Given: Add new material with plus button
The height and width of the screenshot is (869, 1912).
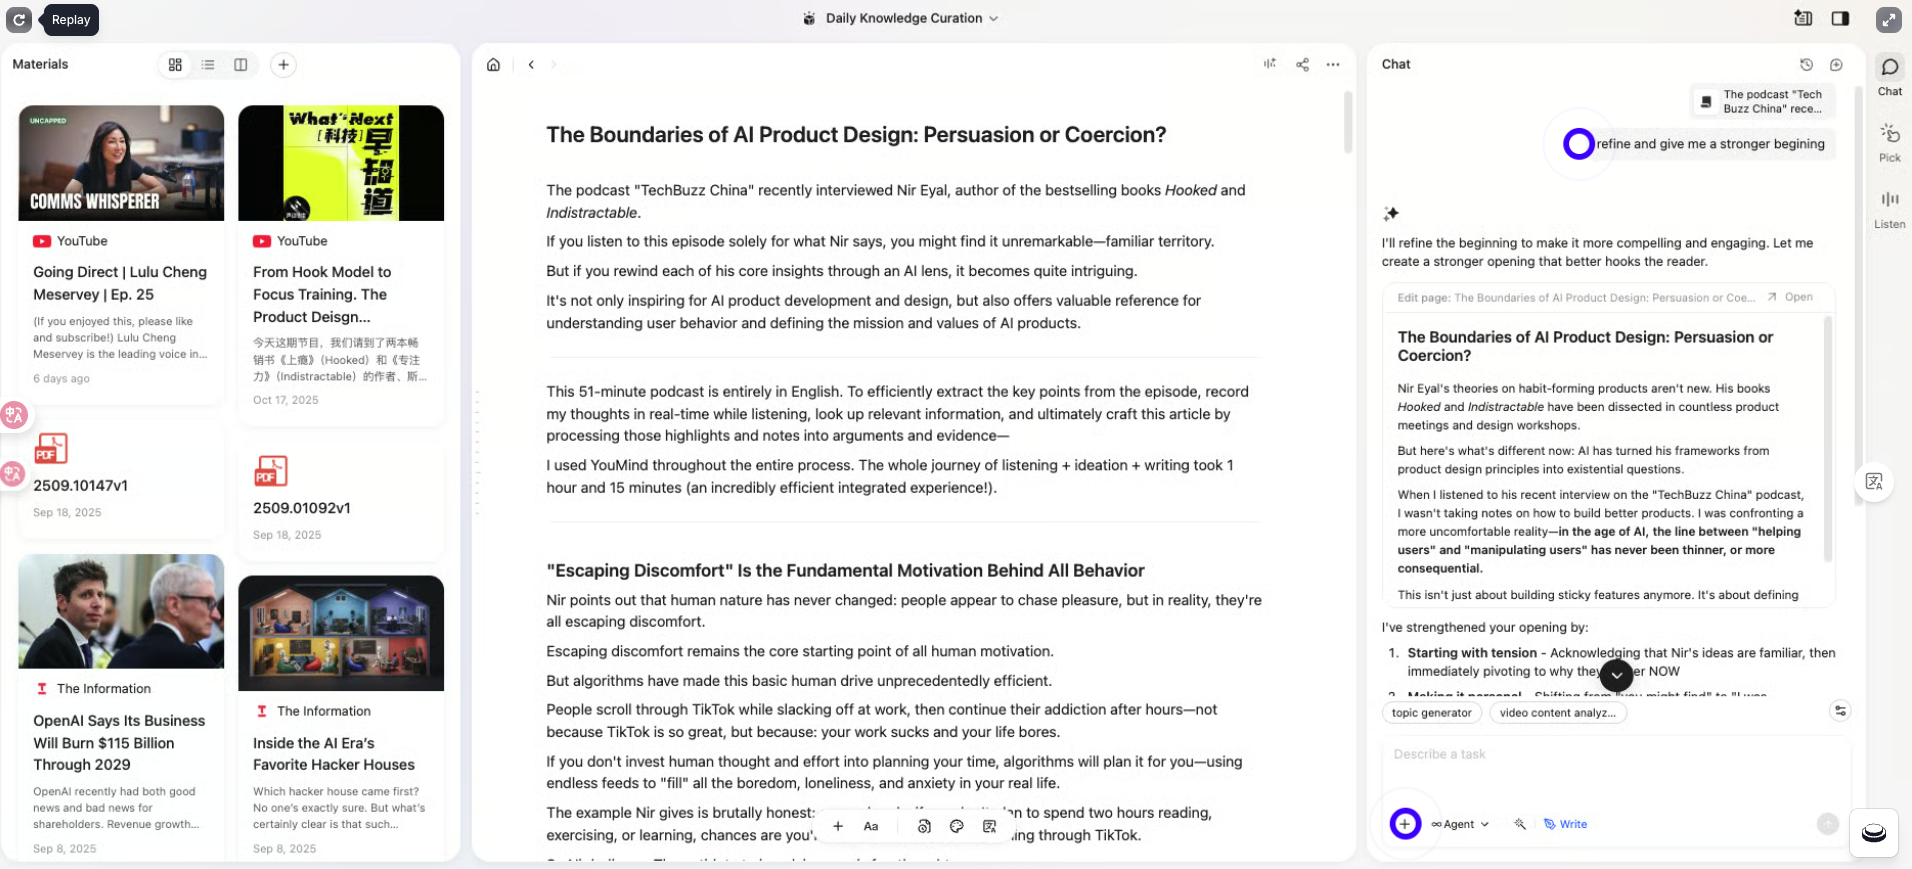Looking at the screenshot, I should point(284,65).
